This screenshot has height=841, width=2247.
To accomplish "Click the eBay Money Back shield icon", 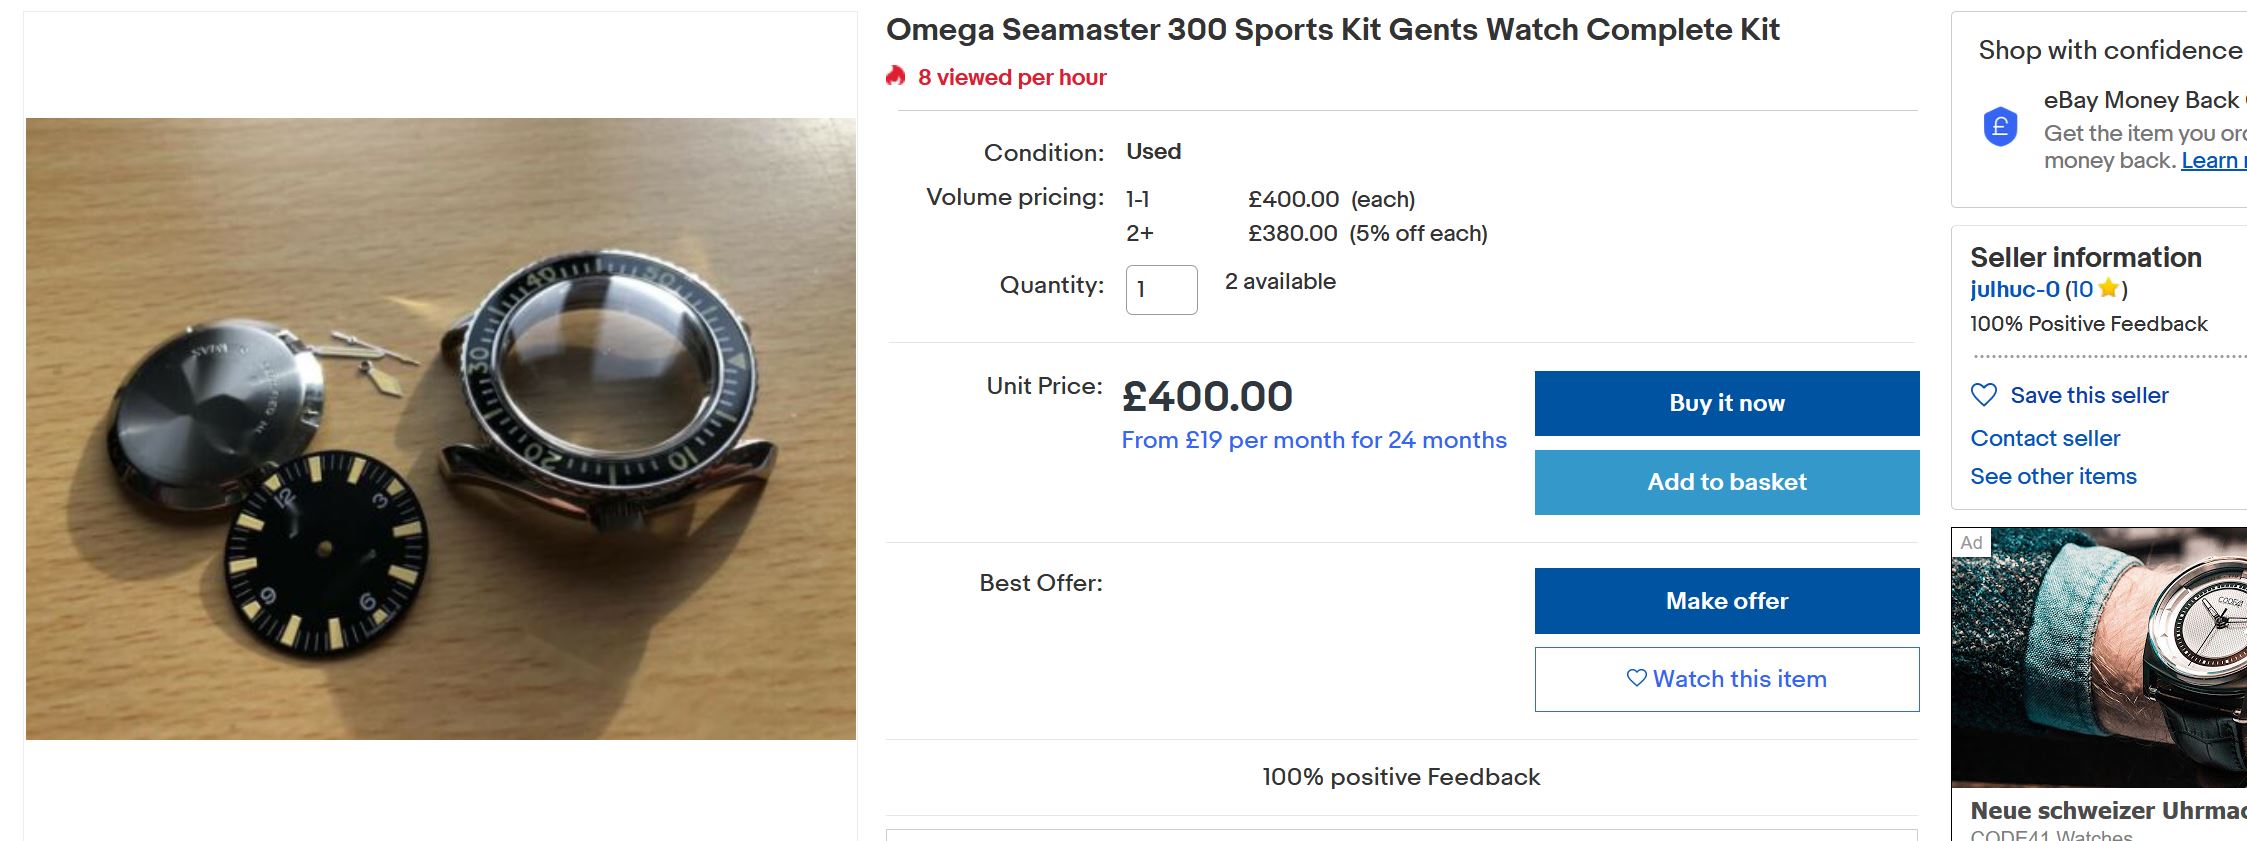I will click(x=2000, y=127).
